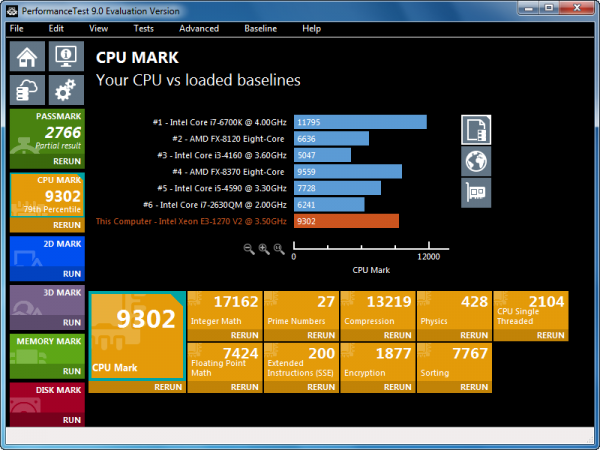Screen dimensions: 600x450
Task: Click the reset zoom magnifier icon
Action: click(x=281, y=248)
